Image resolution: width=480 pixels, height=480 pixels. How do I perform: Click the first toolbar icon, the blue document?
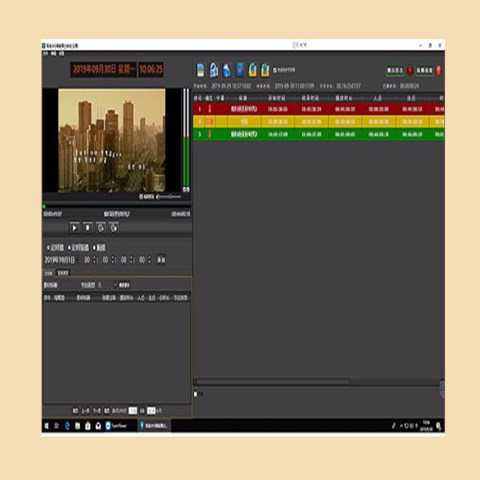click(x=201, y=70)
